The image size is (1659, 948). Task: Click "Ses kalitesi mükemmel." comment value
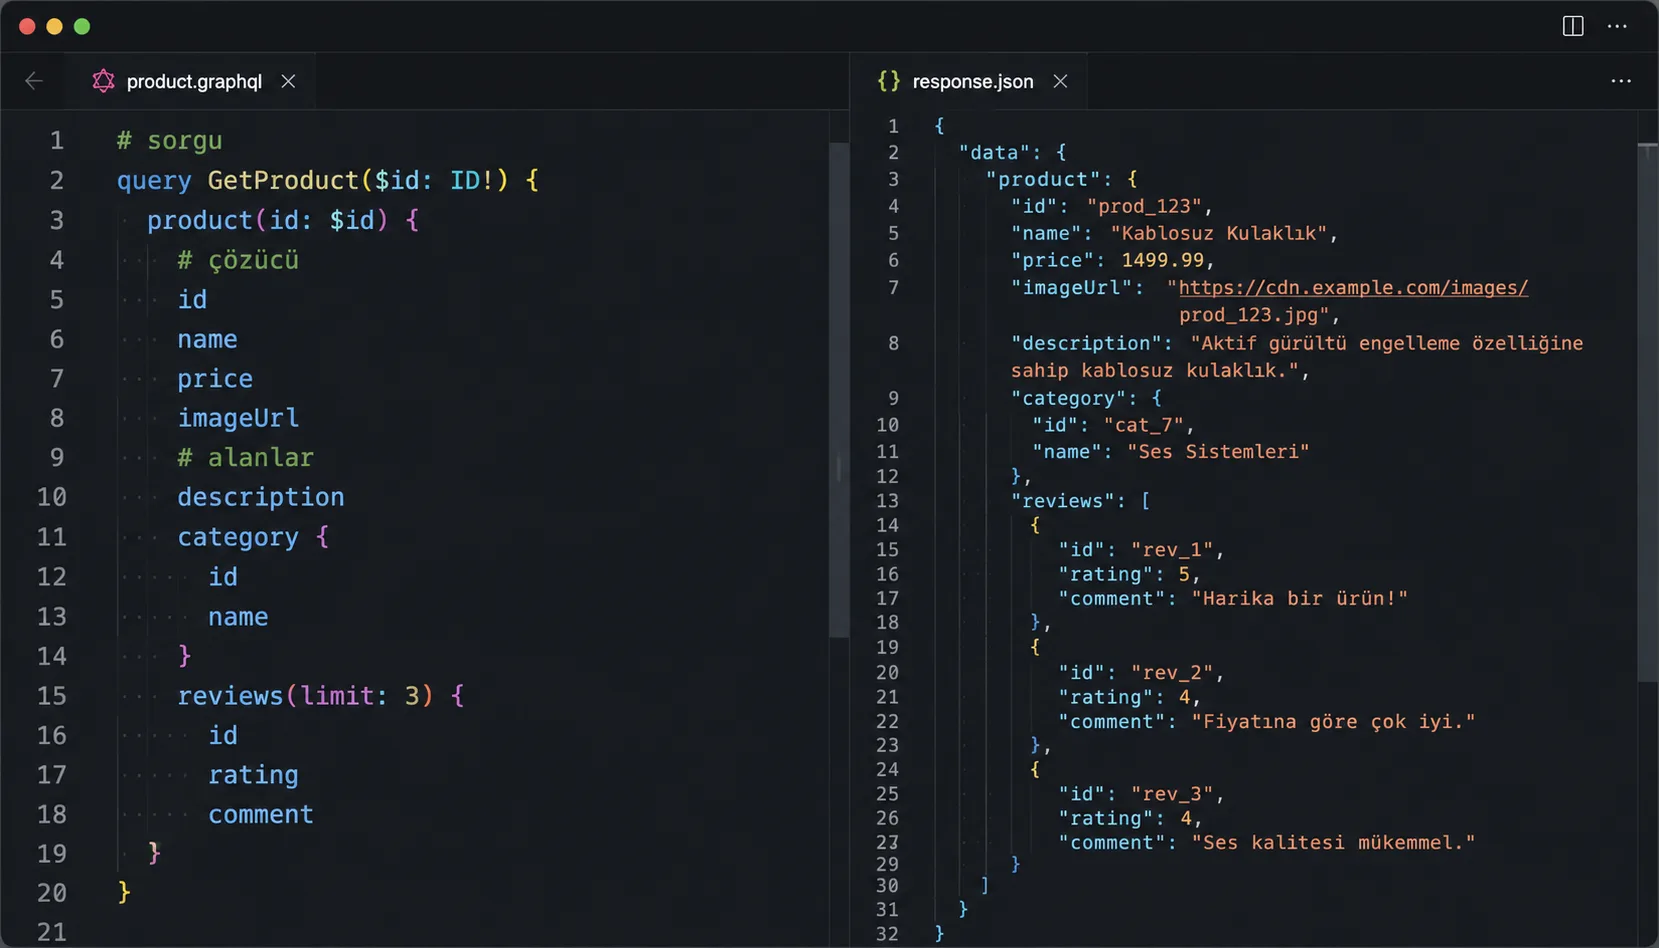click(x=1333, y=843)
